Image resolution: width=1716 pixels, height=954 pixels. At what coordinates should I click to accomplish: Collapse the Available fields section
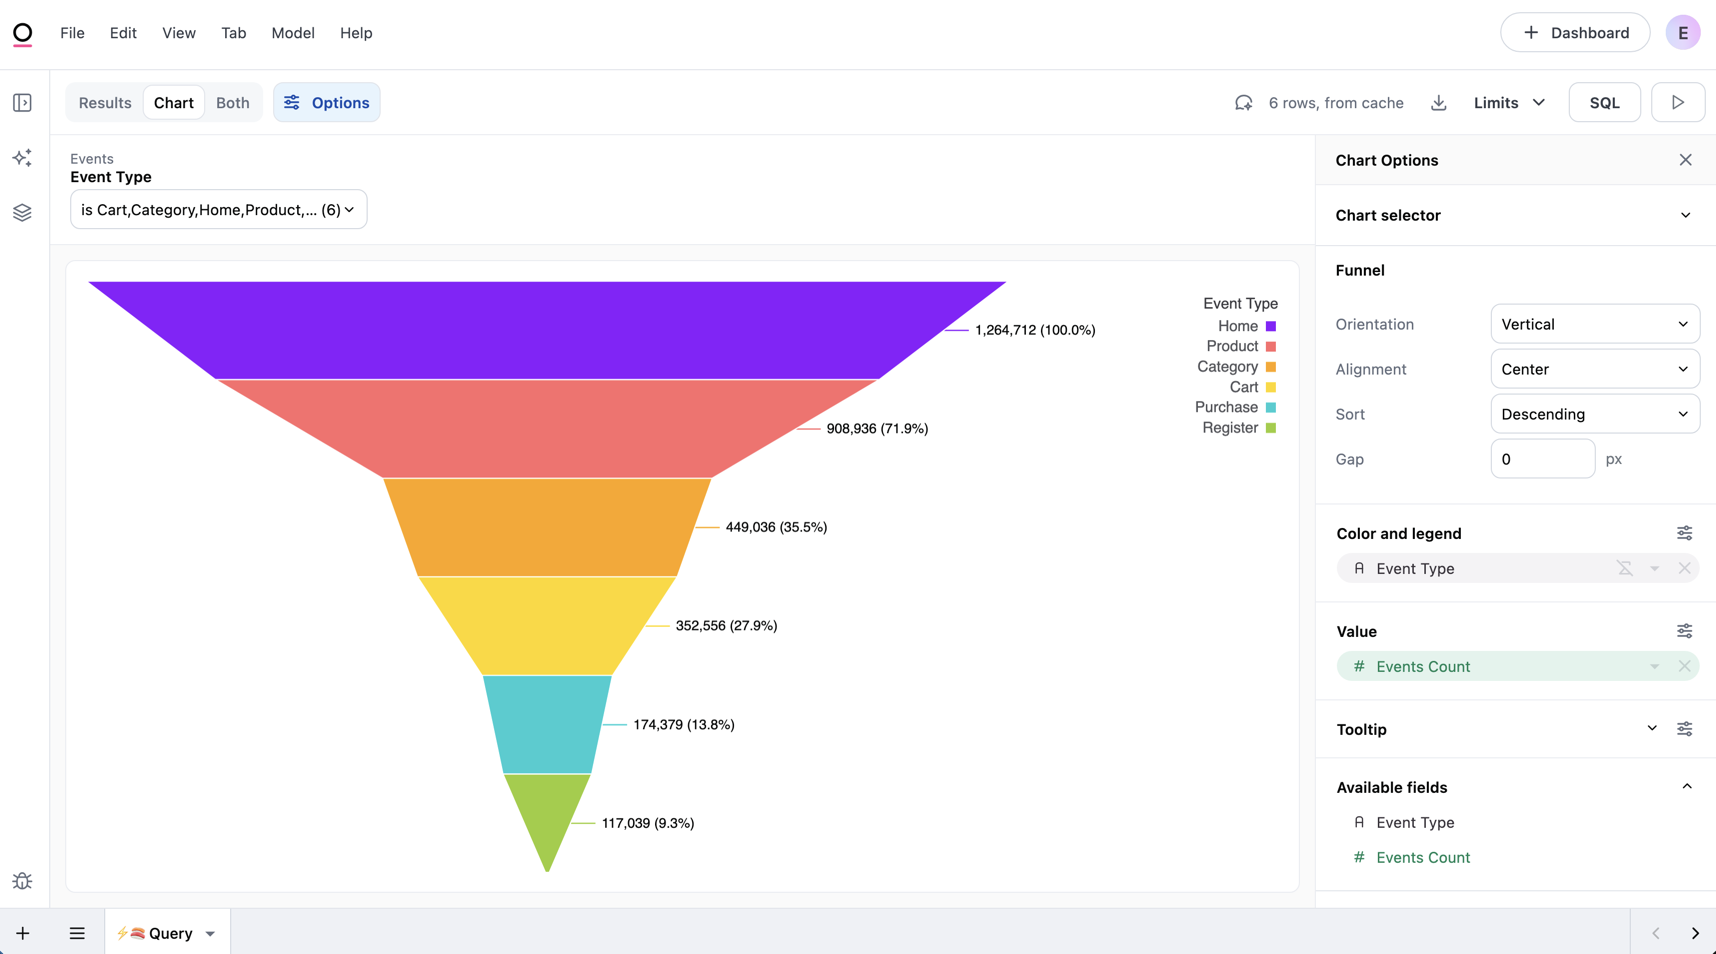tap(1687, 787)
